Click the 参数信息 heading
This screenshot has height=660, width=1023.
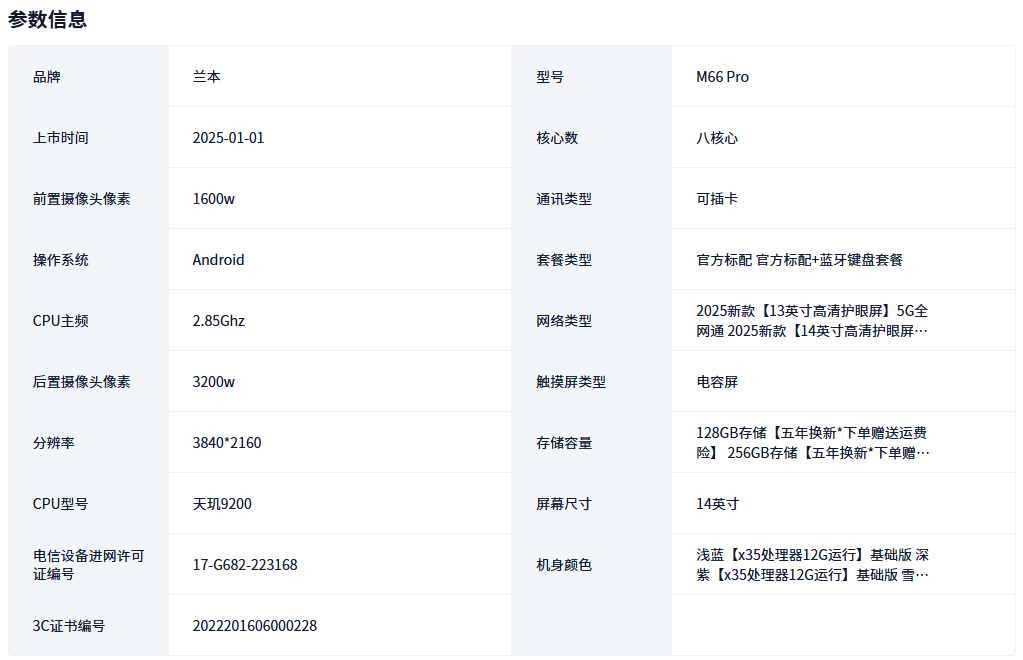[x=47, y=19]
